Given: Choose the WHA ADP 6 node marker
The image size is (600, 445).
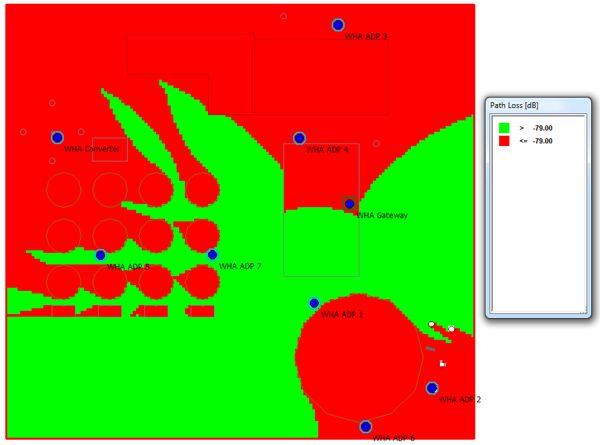Looking at the screenshot, I should coord(366,426).
